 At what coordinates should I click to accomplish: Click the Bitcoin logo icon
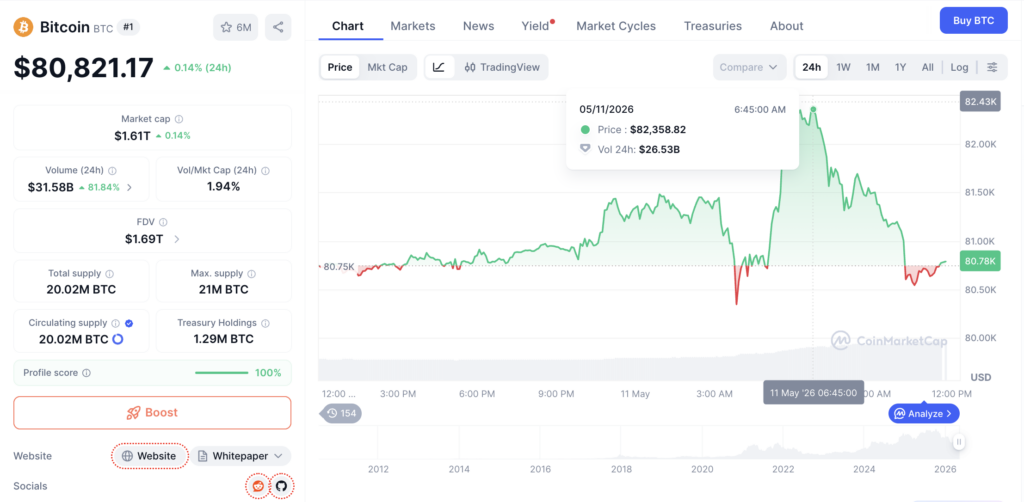pyautogui.click(x=24, y=27)
